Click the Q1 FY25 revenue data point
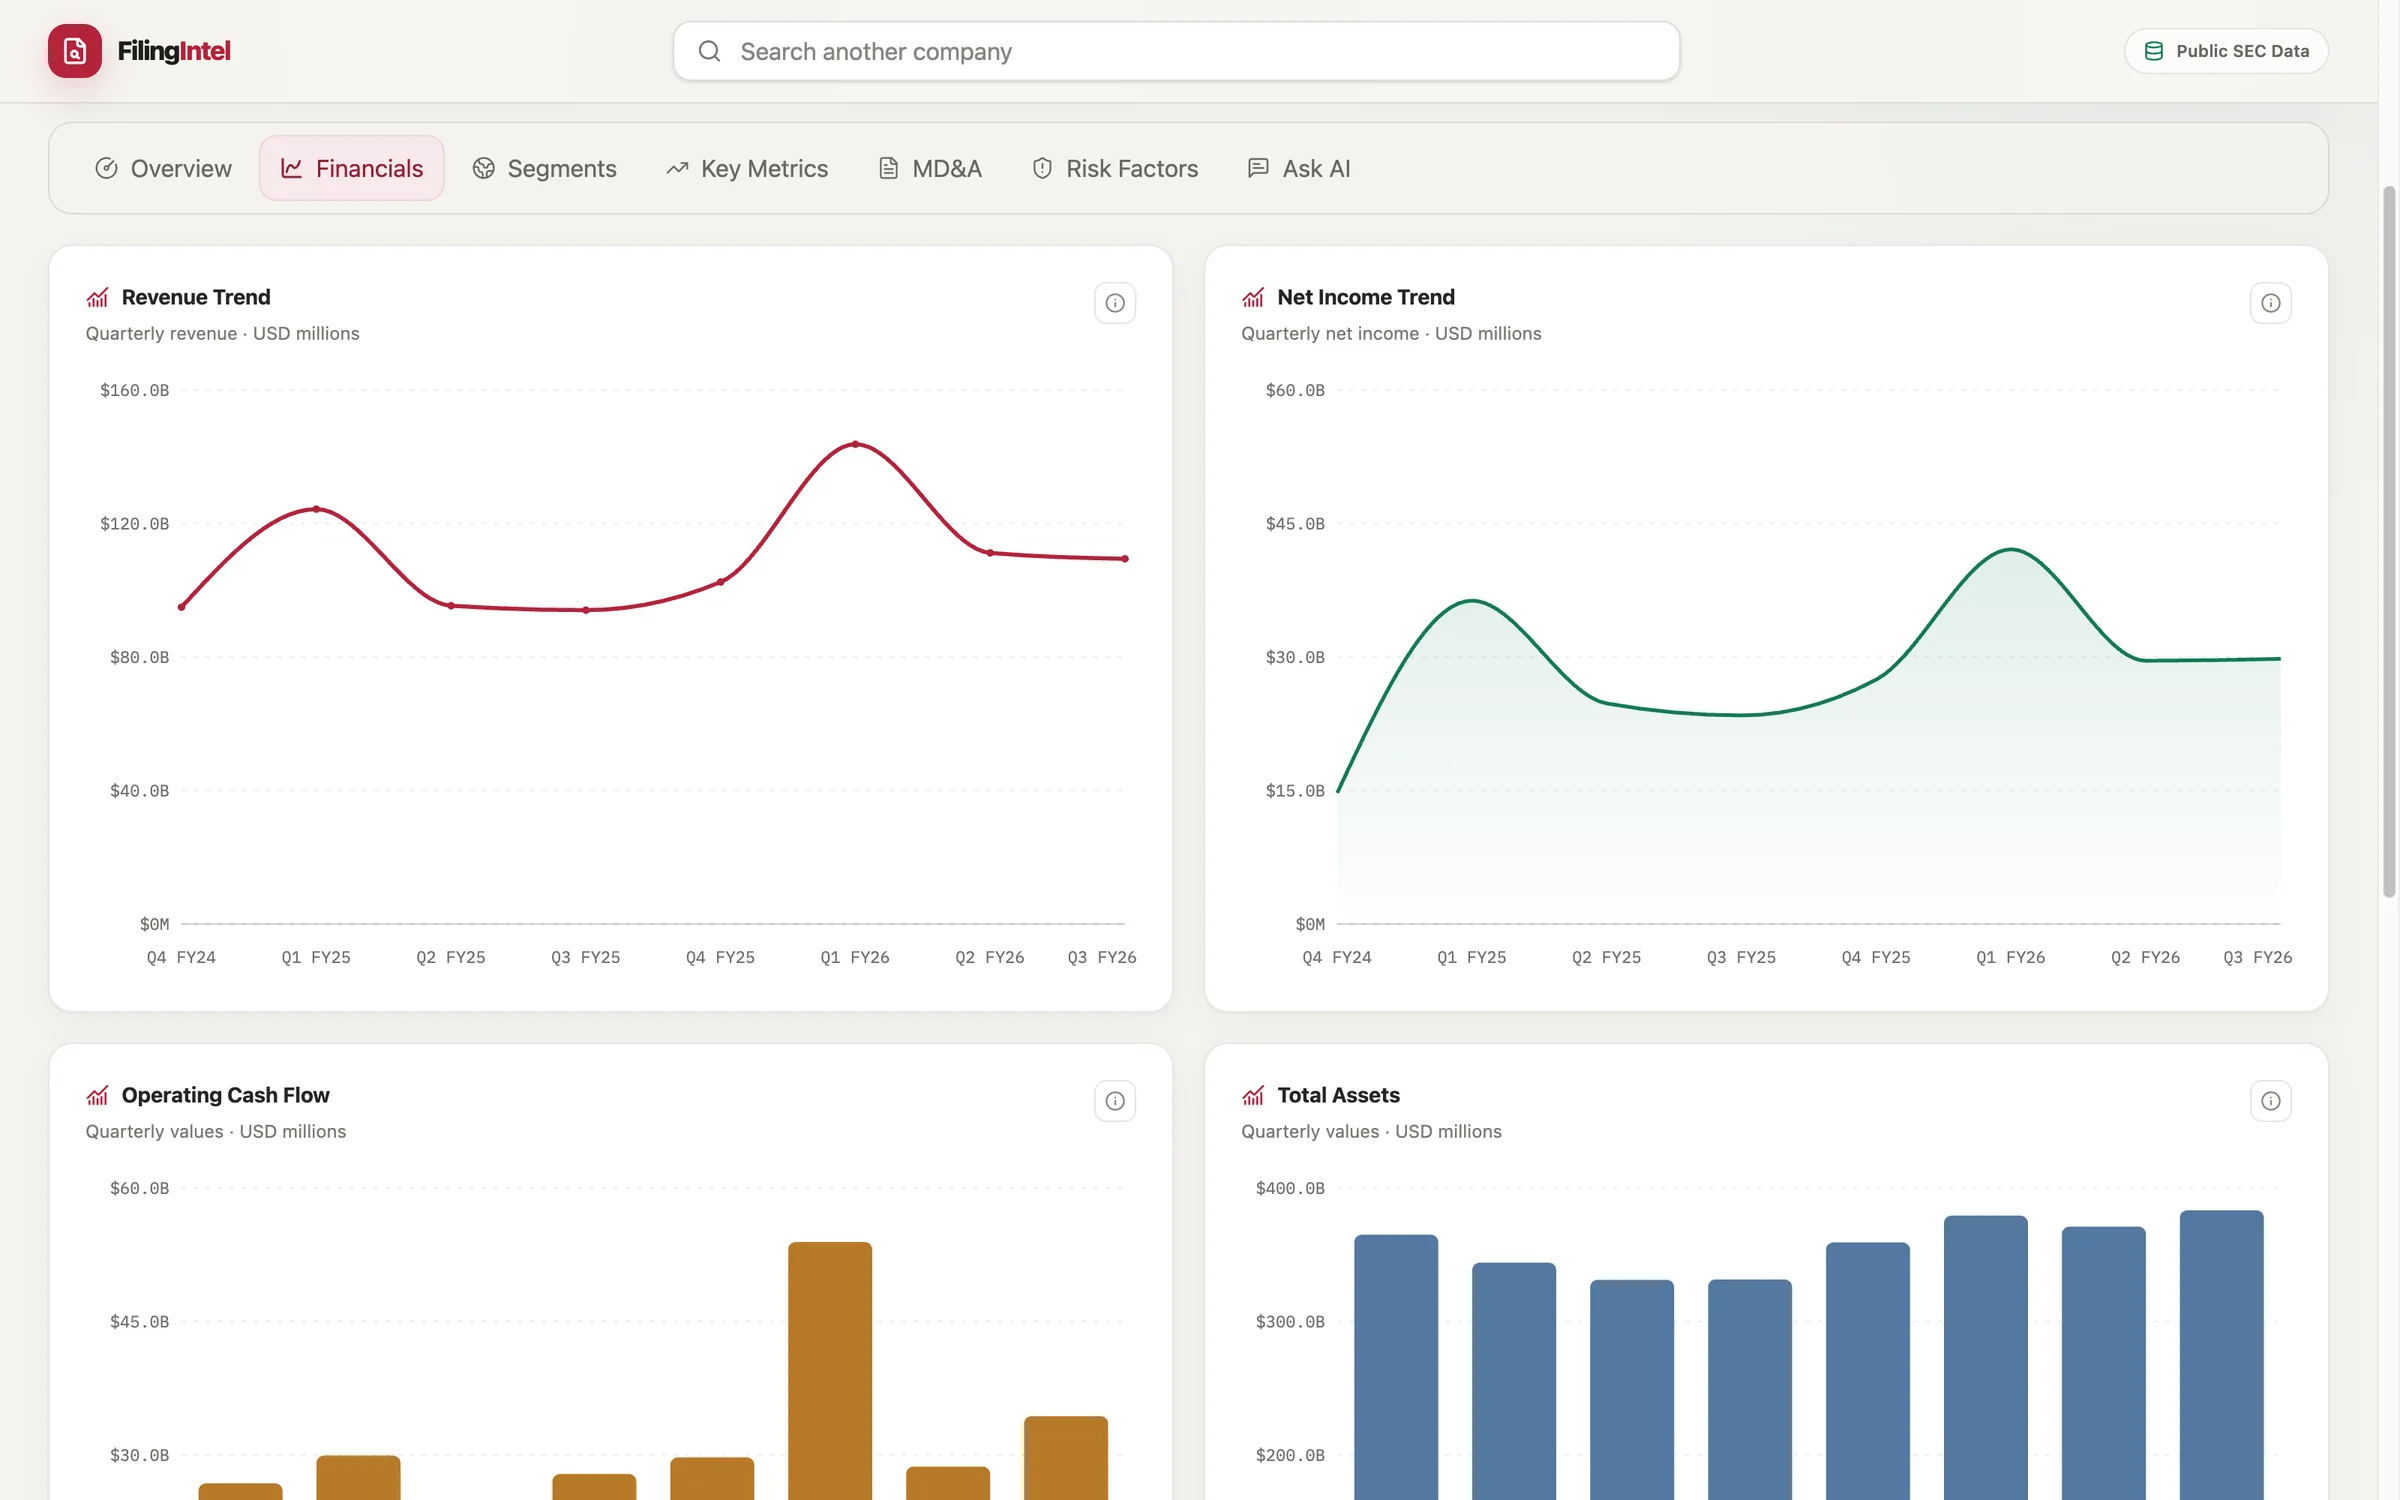Screen dimensions: 2400x1500 tap(316, 509)
